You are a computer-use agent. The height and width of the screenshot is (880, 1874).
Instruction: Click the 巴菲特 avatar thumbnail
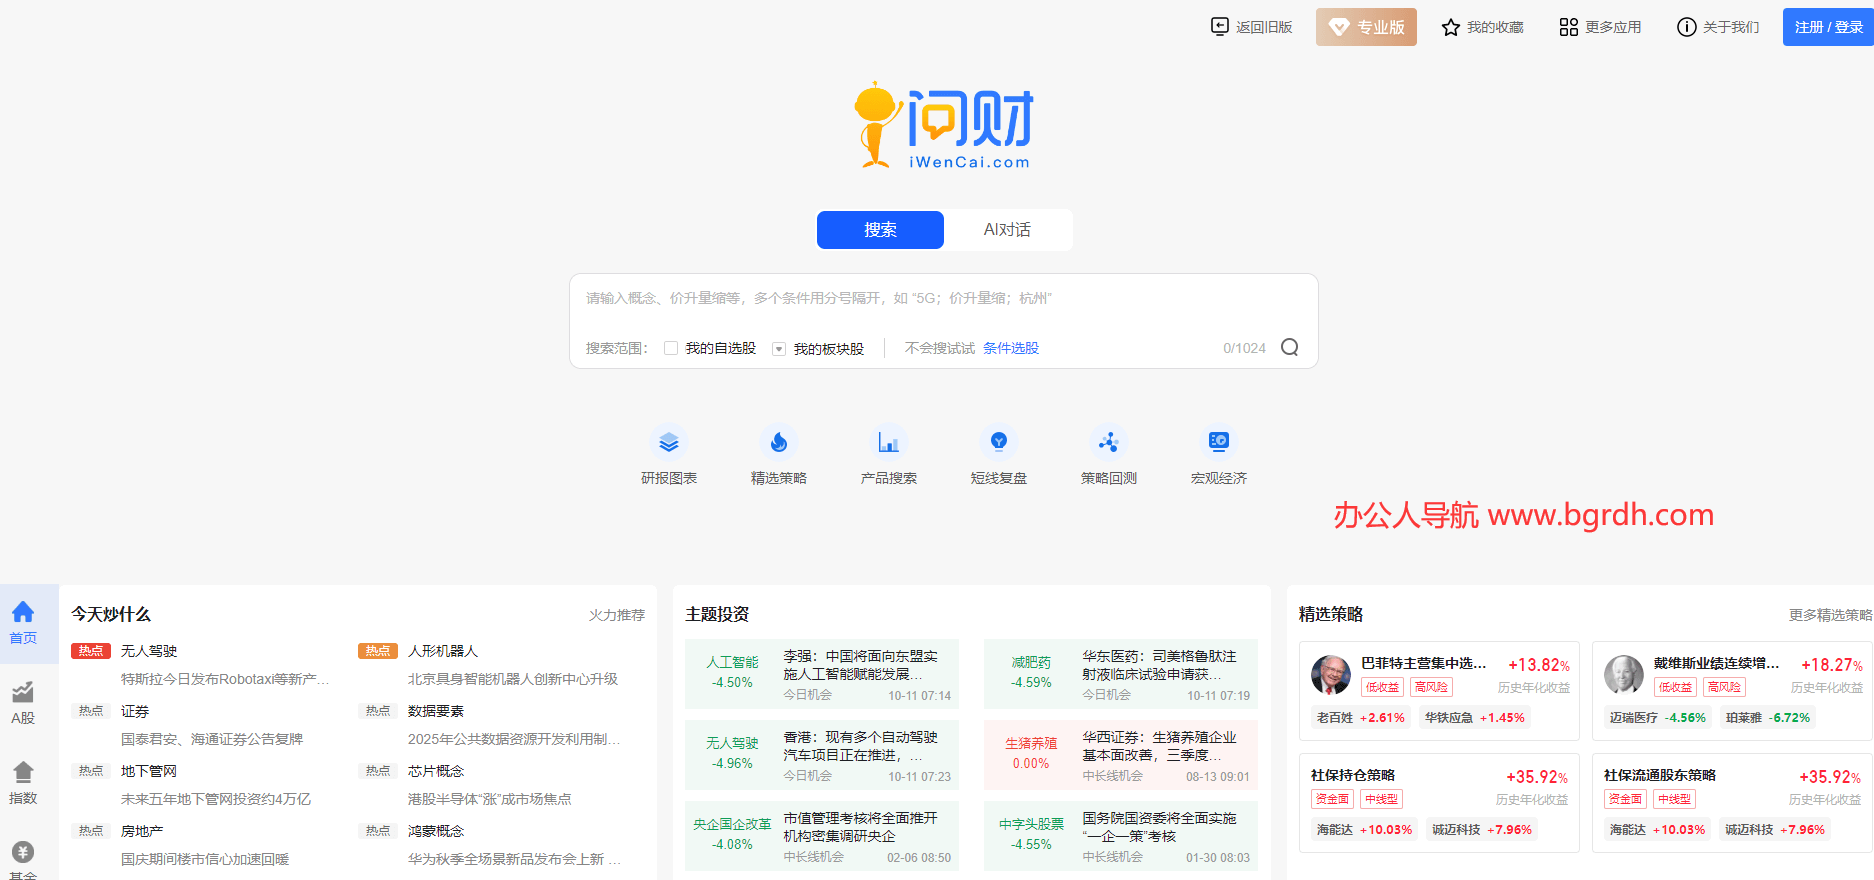pos(1331,675)
